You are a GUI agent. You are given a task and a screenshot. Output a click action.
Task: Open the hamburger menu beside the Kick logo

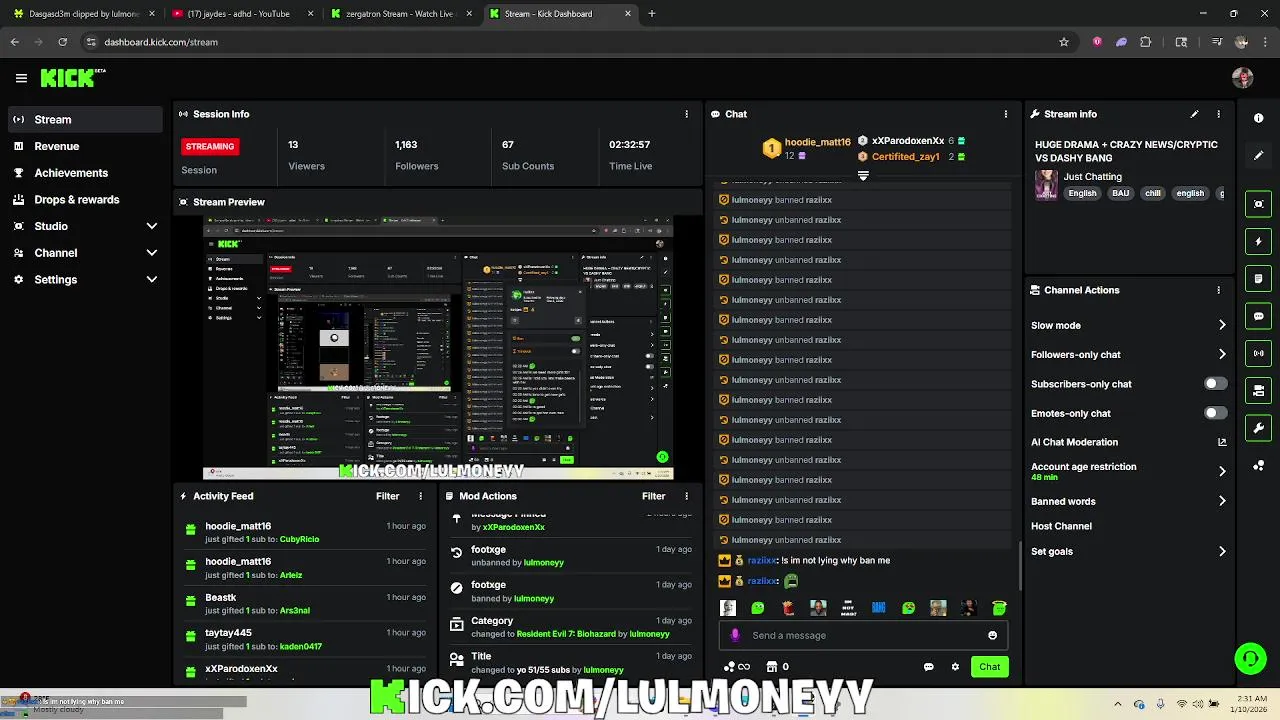[21, 78]
